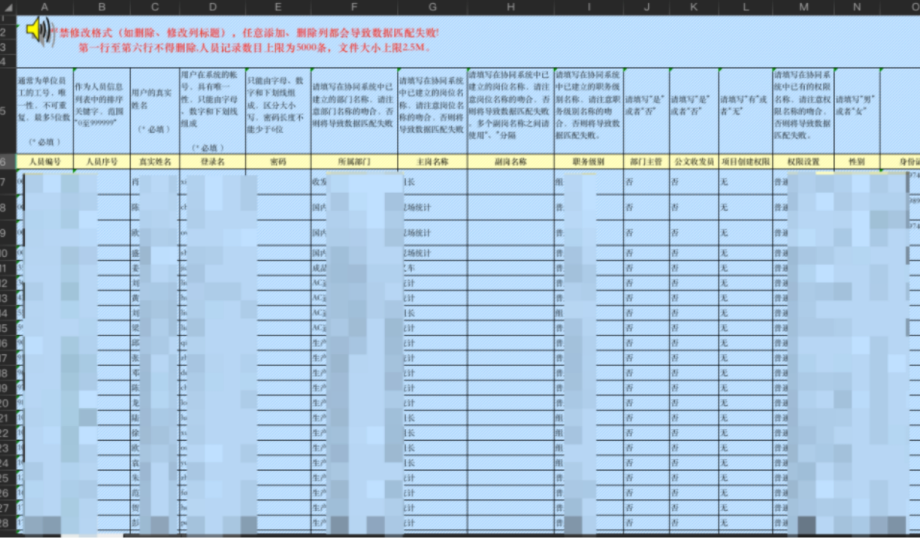920x539 pixels.
Task: Select row 28 header
Action: point(8,523)
